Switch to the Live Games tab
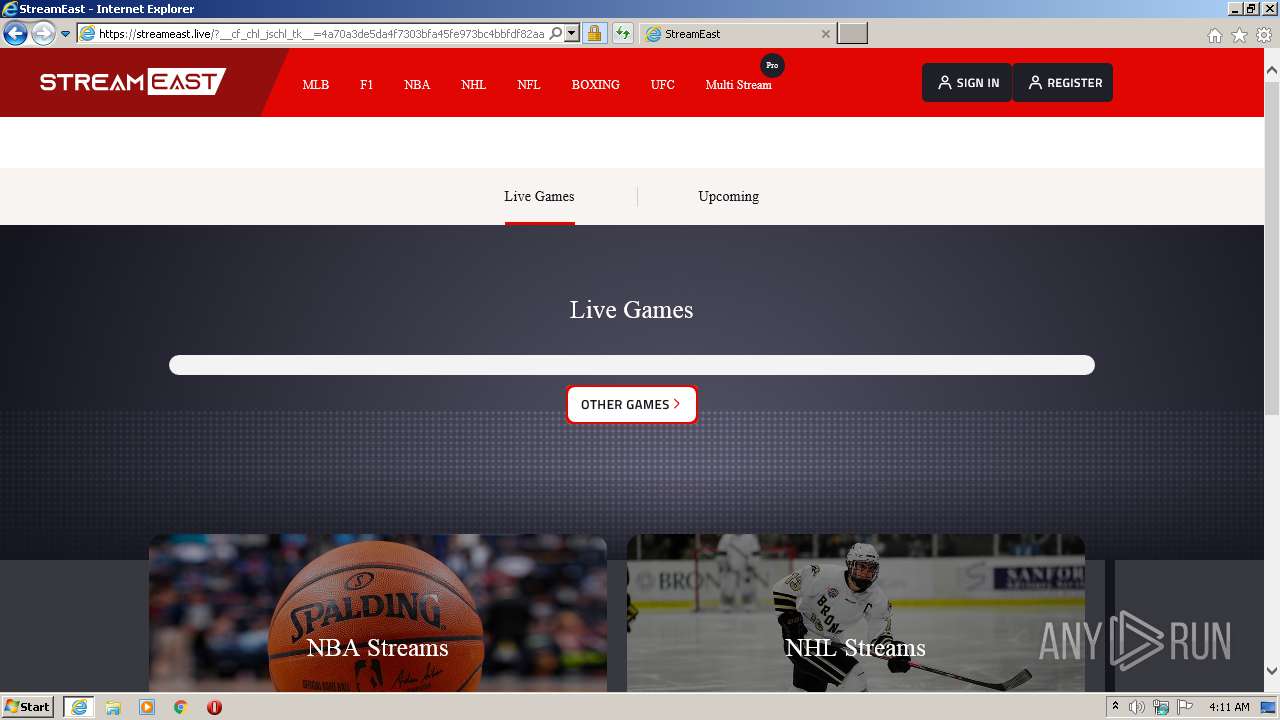Image resolution: width=1280 pixels, height=720 pixels. coord(539,196)
